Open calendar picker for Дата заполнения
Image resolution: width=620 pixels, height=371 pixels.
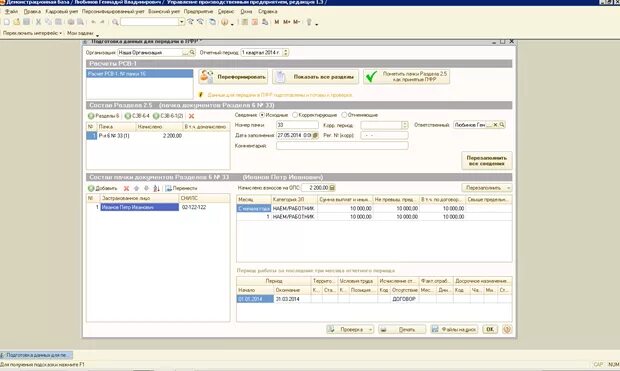point(315,135)
